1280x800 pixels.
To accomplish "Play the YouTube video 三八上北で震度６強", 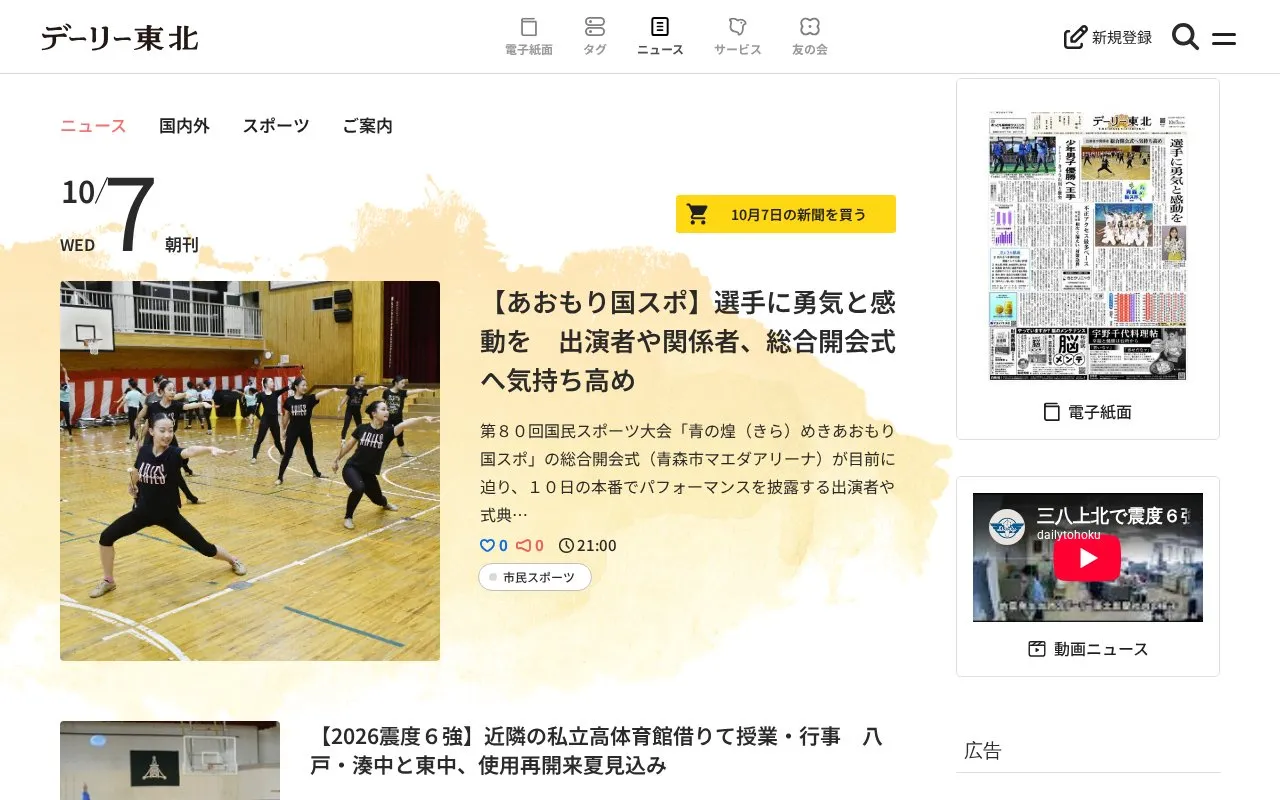I will pos(1087,557).
